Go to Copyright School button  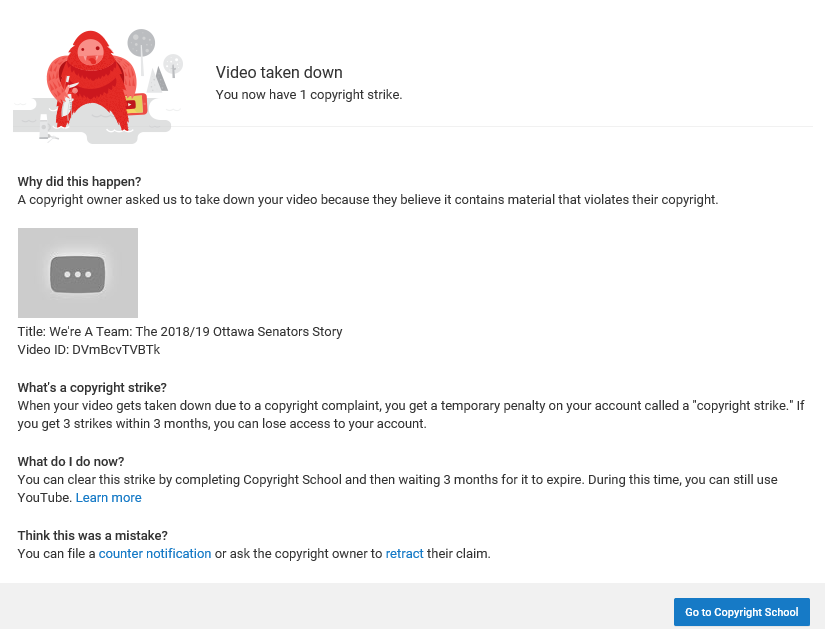coord(741,612)
